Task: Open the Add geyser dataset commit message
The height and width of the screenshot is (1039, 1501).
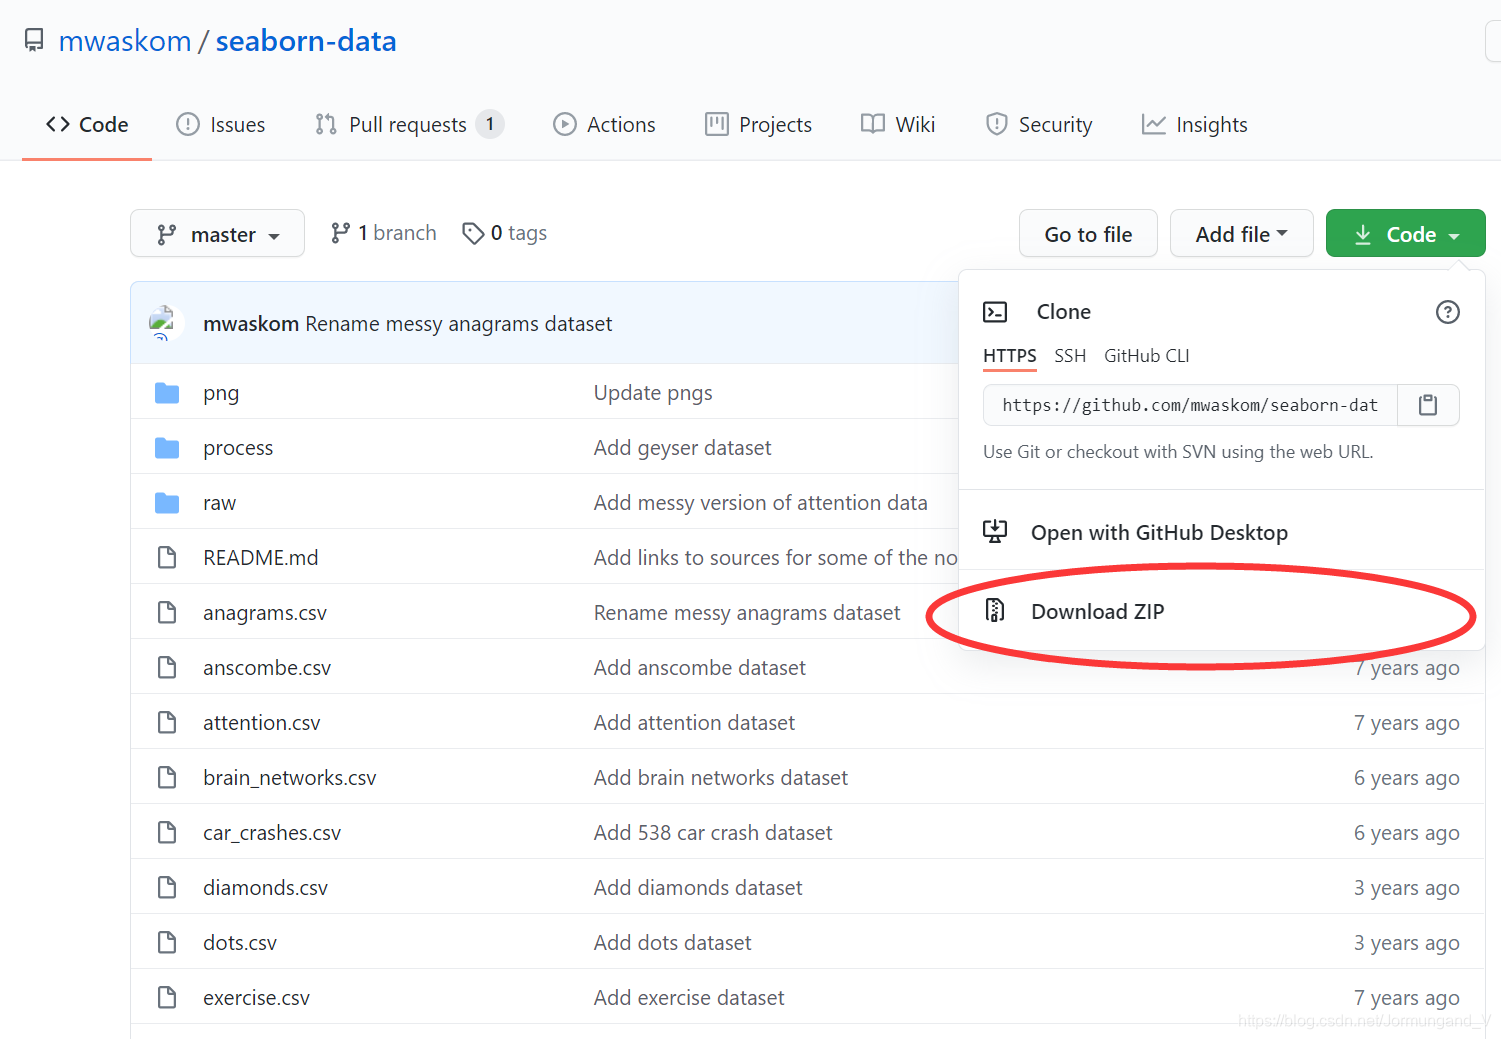Action: click(x=683, y=448)
